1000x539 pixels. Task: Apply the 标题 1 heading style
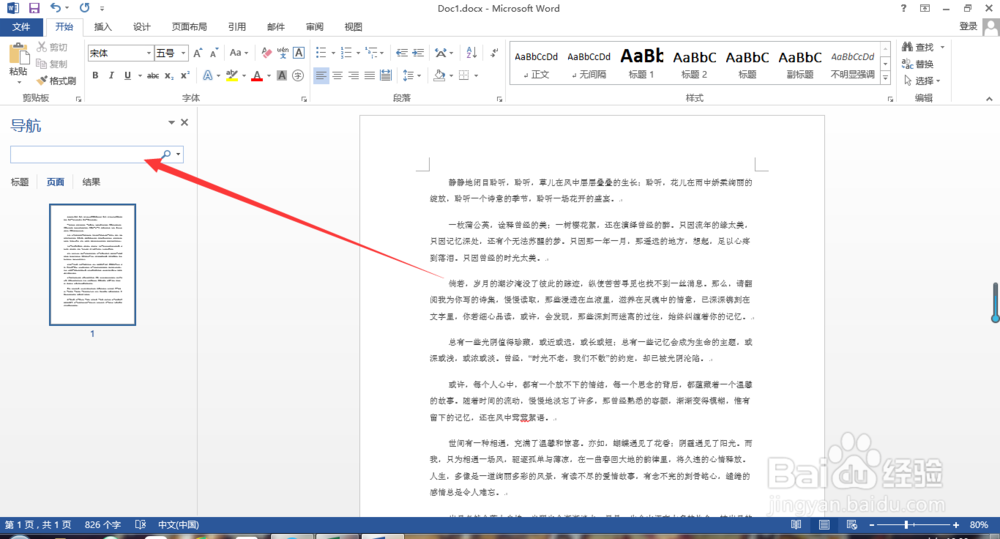pos(642,64)
